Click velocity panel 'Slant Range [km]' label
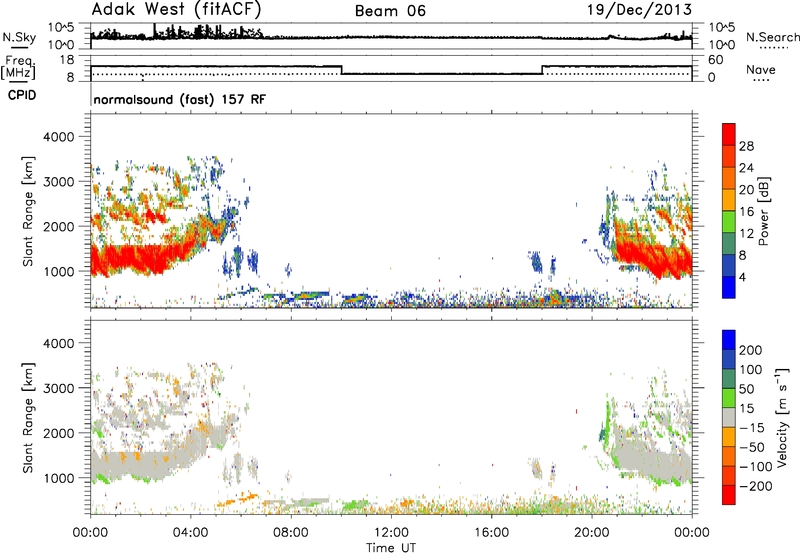 point(28,417)
